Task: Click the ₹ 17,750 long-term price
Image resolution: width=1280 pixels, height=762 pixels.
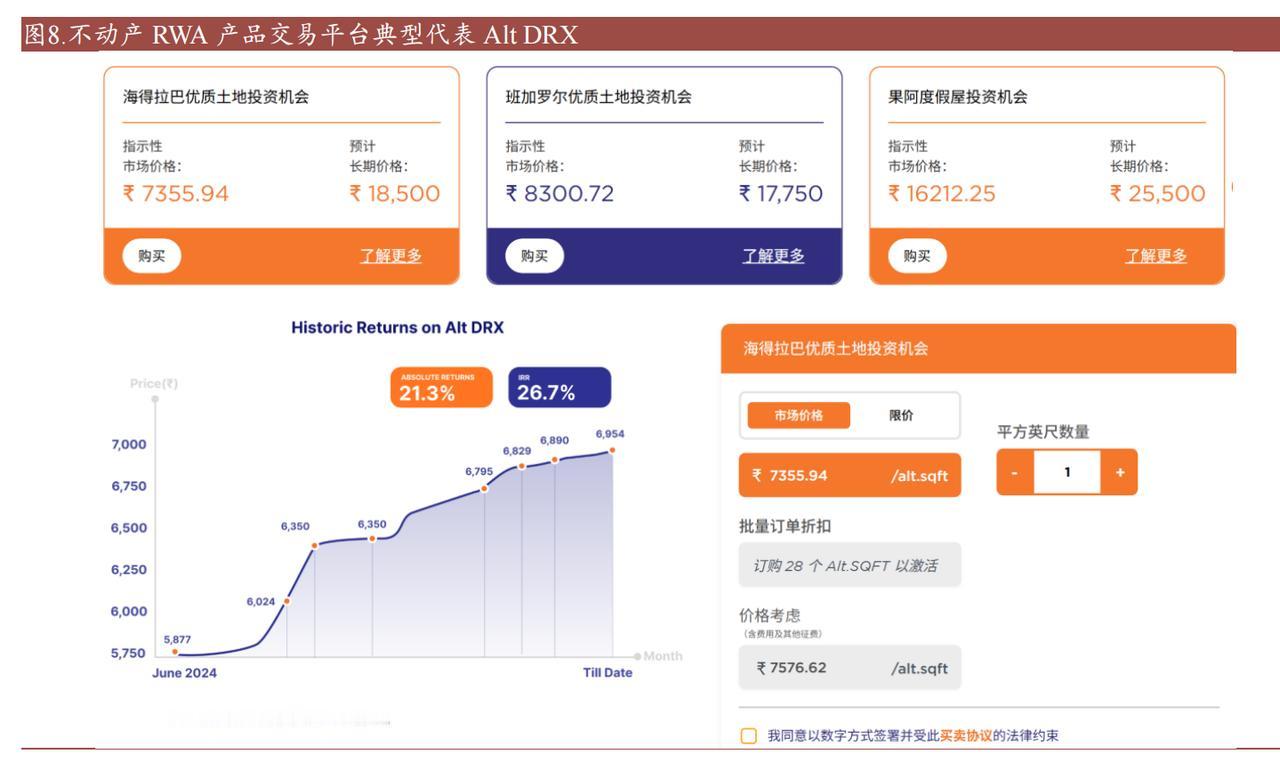Action: point(780,194)
